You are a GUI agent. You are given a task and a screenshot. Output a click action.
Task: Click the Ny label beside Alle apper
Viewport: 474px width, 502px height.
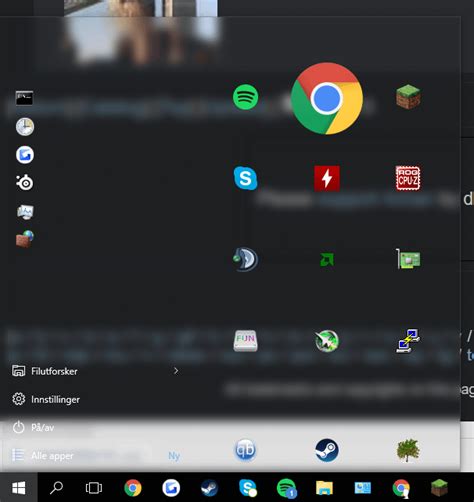pos(174,456)
